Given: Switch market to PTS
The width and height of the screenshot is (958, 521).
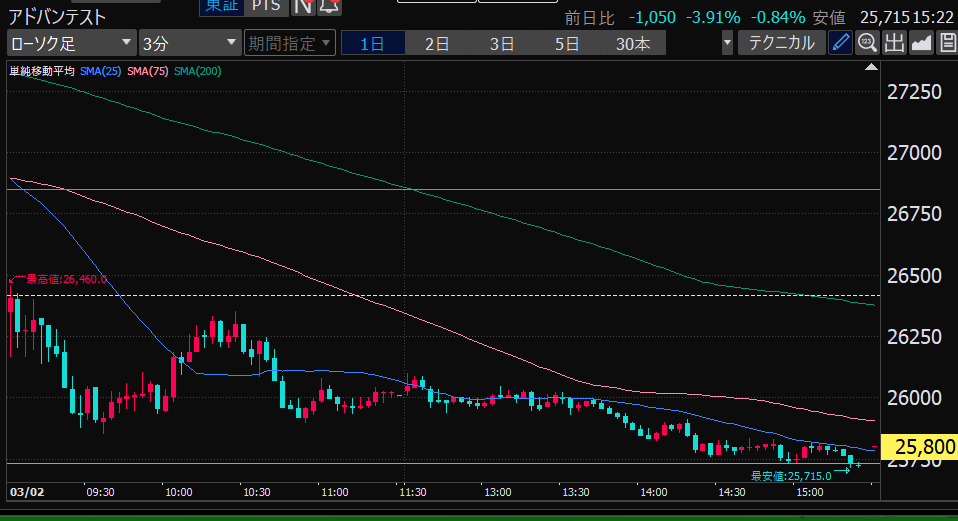Looking at the screenshot, I should [x=265, y=6].
